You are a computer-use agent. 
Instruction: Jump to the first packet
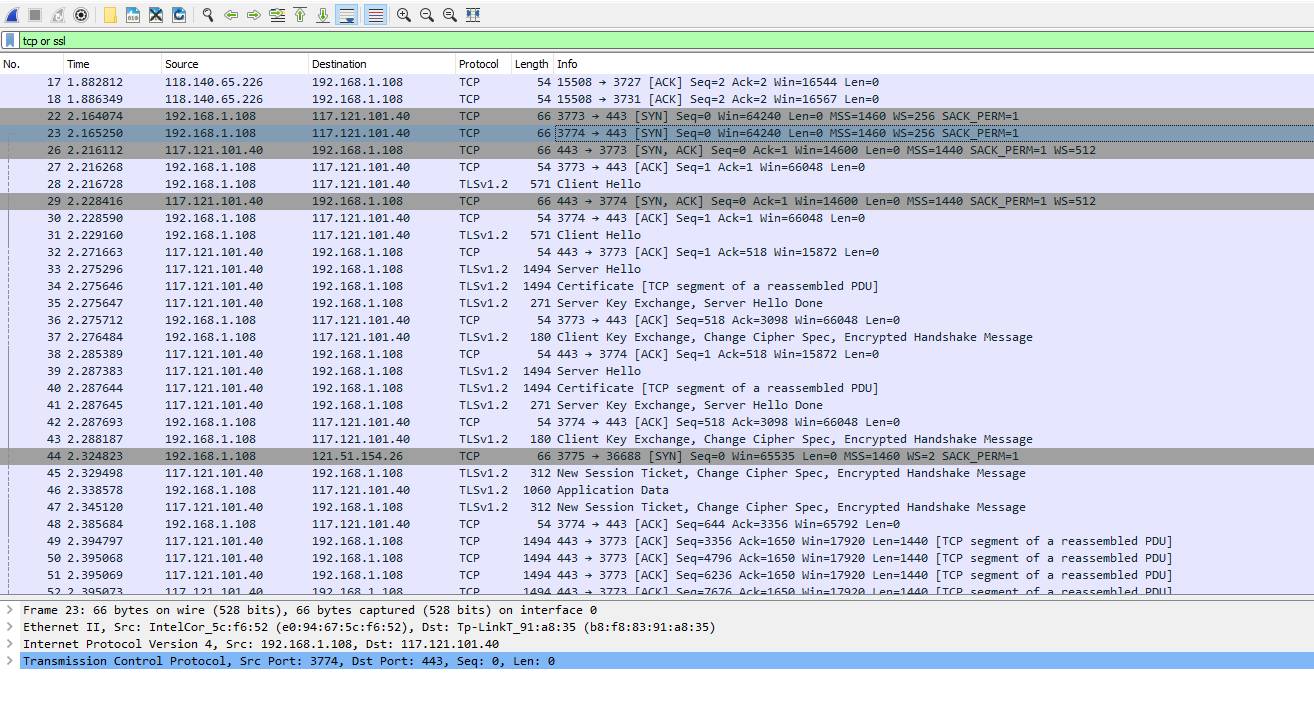300,15
